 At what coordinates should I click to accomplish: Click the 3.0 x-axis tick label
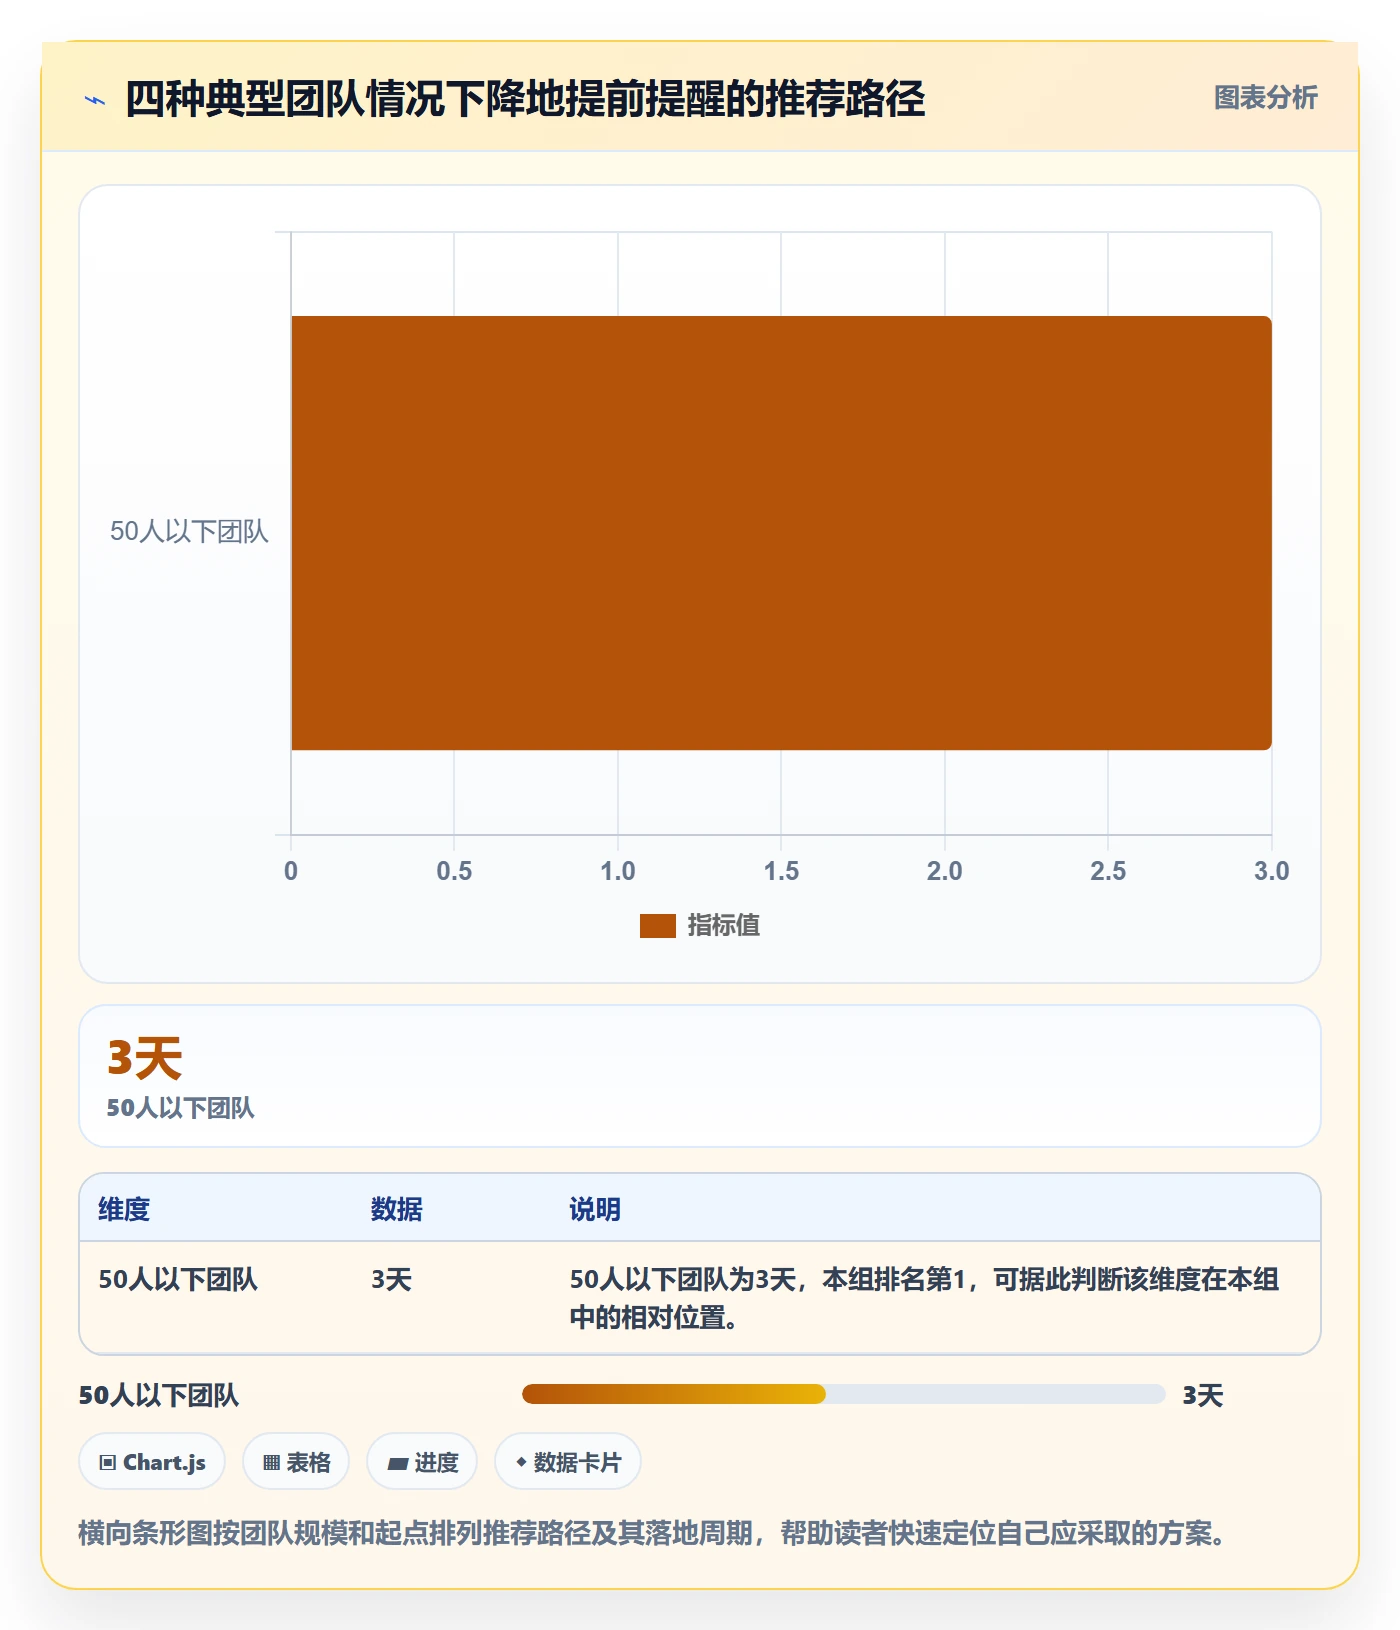click(1271, 871)
